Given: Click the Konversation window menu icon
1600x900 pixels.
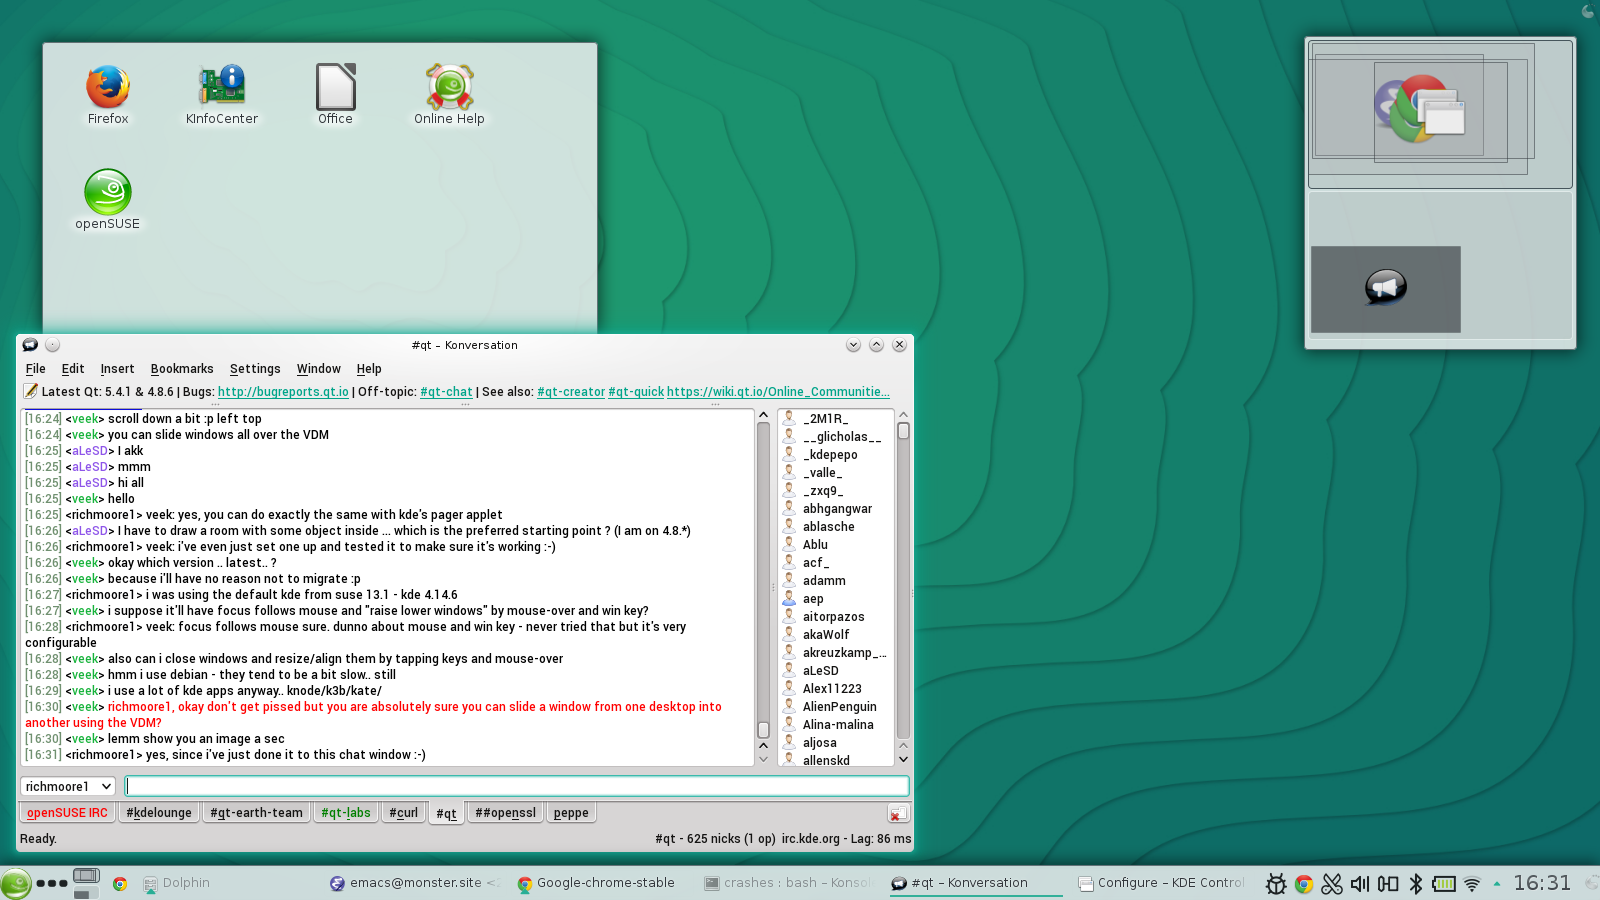Looking at the screenshot, I should (x=30, y=345).
